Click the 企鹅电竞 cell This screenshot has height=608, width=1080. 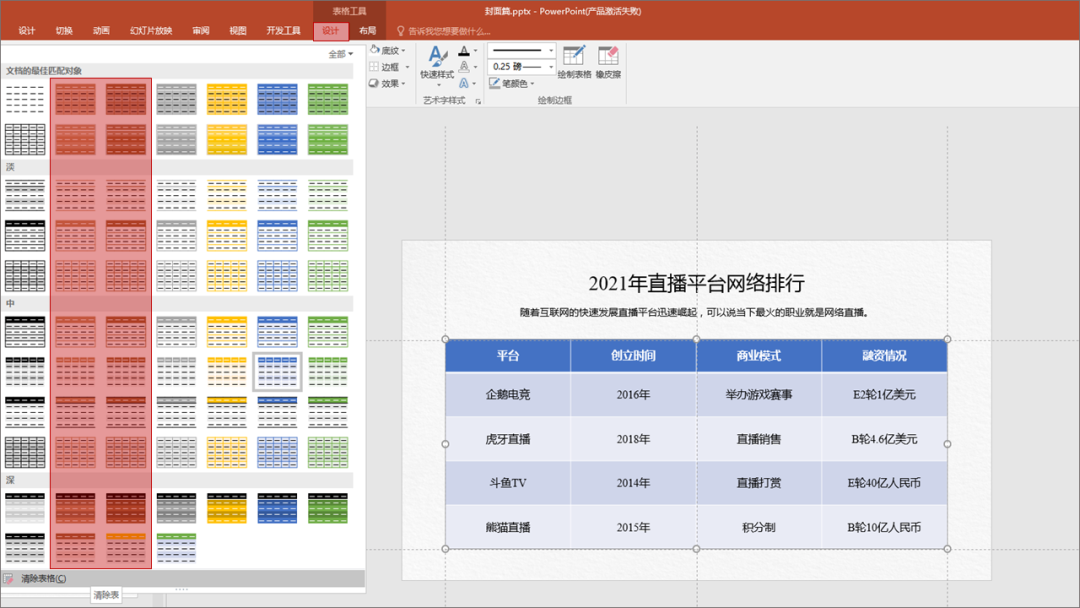point(508,395)
